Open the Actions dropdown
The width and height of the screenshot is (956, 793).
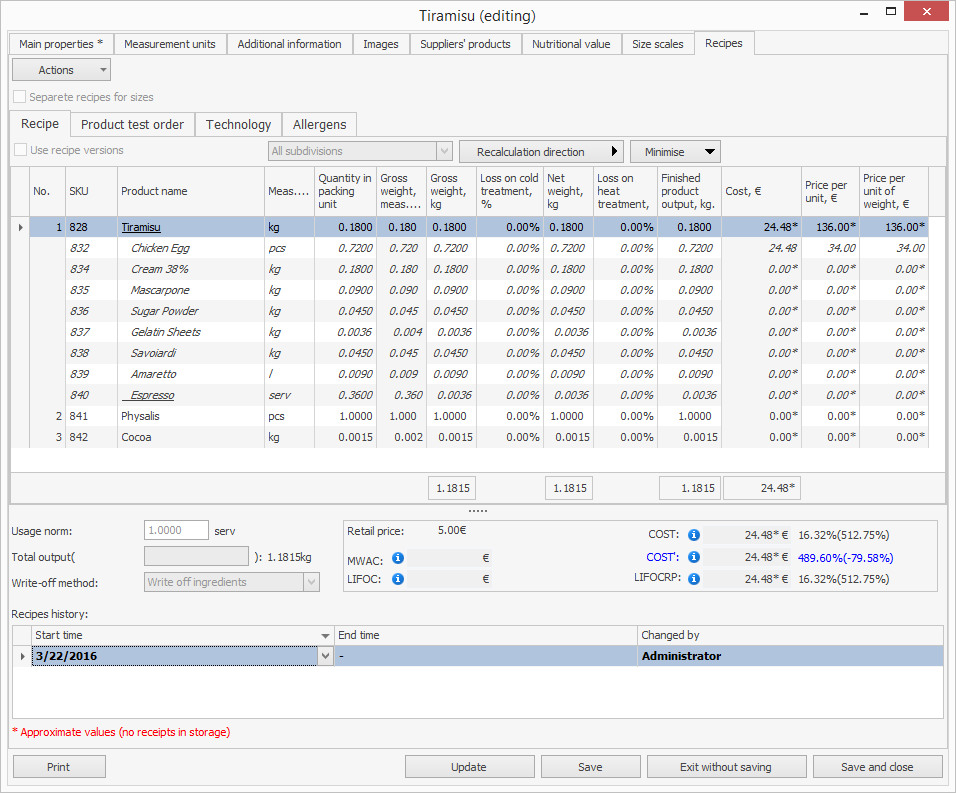pos(61,70)
